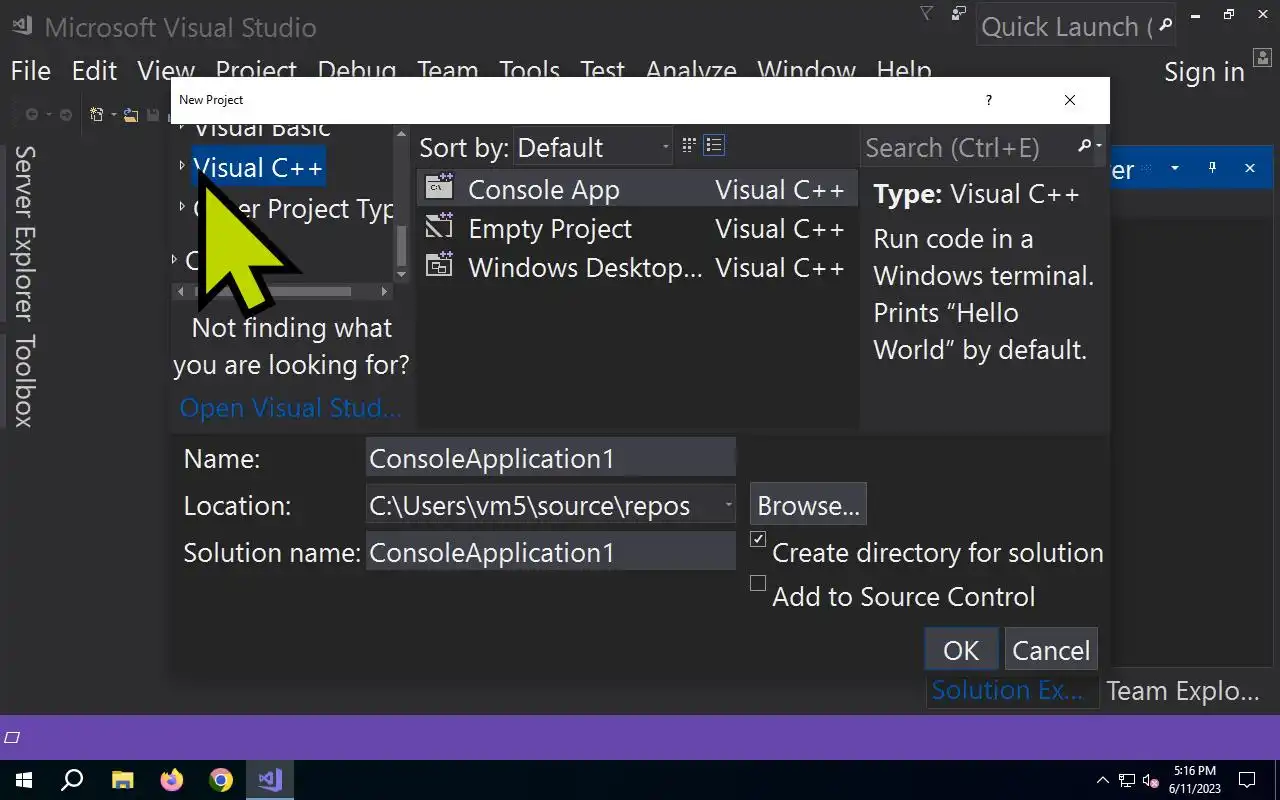Screen dimensions: 1280x800
Task: Toggle auto-hide pin on the docked panel
Action: (1213, 168)
